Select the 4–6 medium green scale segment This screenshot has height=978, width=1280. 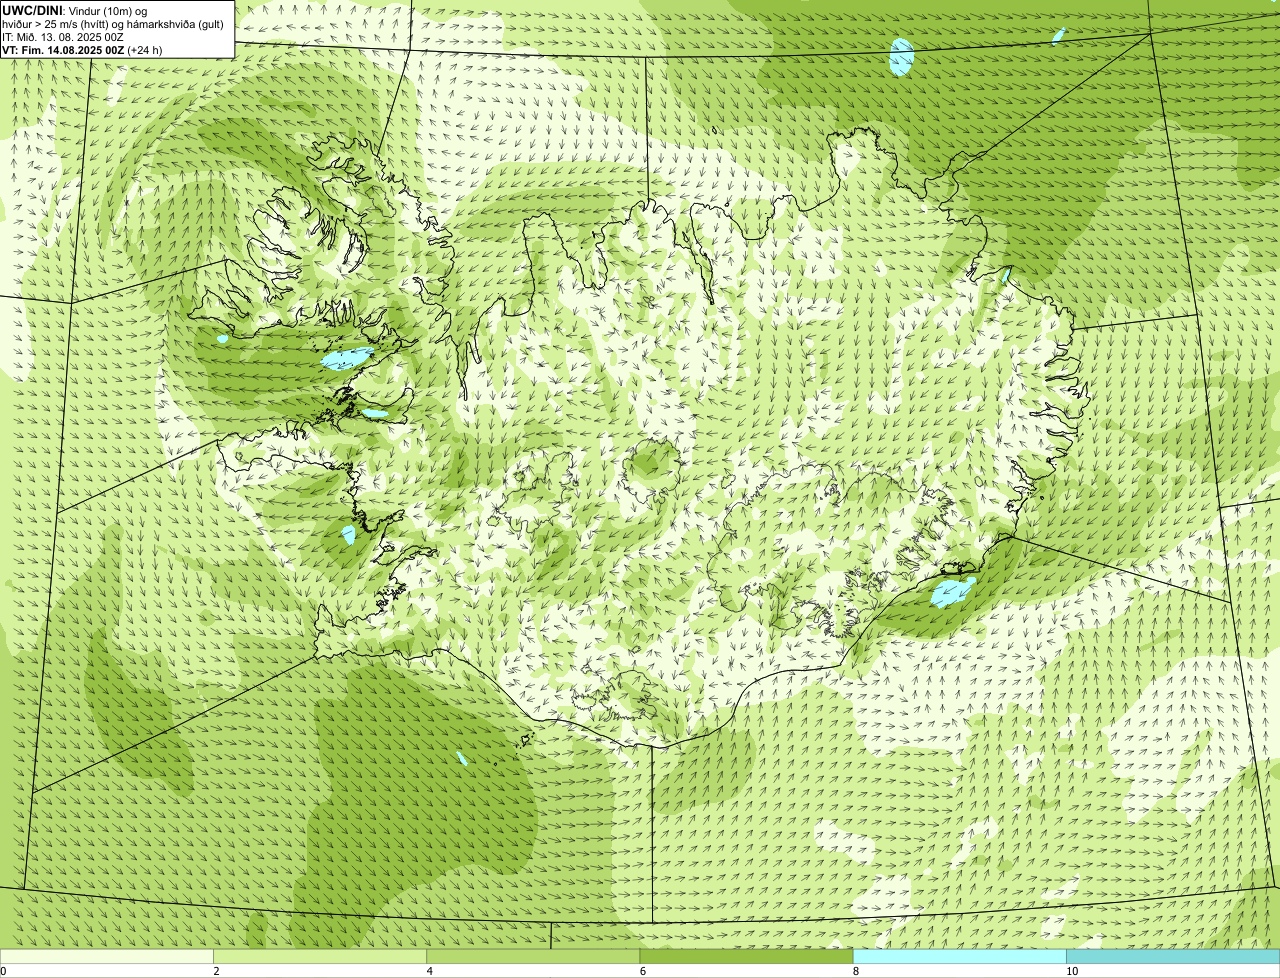click(533, 957)
